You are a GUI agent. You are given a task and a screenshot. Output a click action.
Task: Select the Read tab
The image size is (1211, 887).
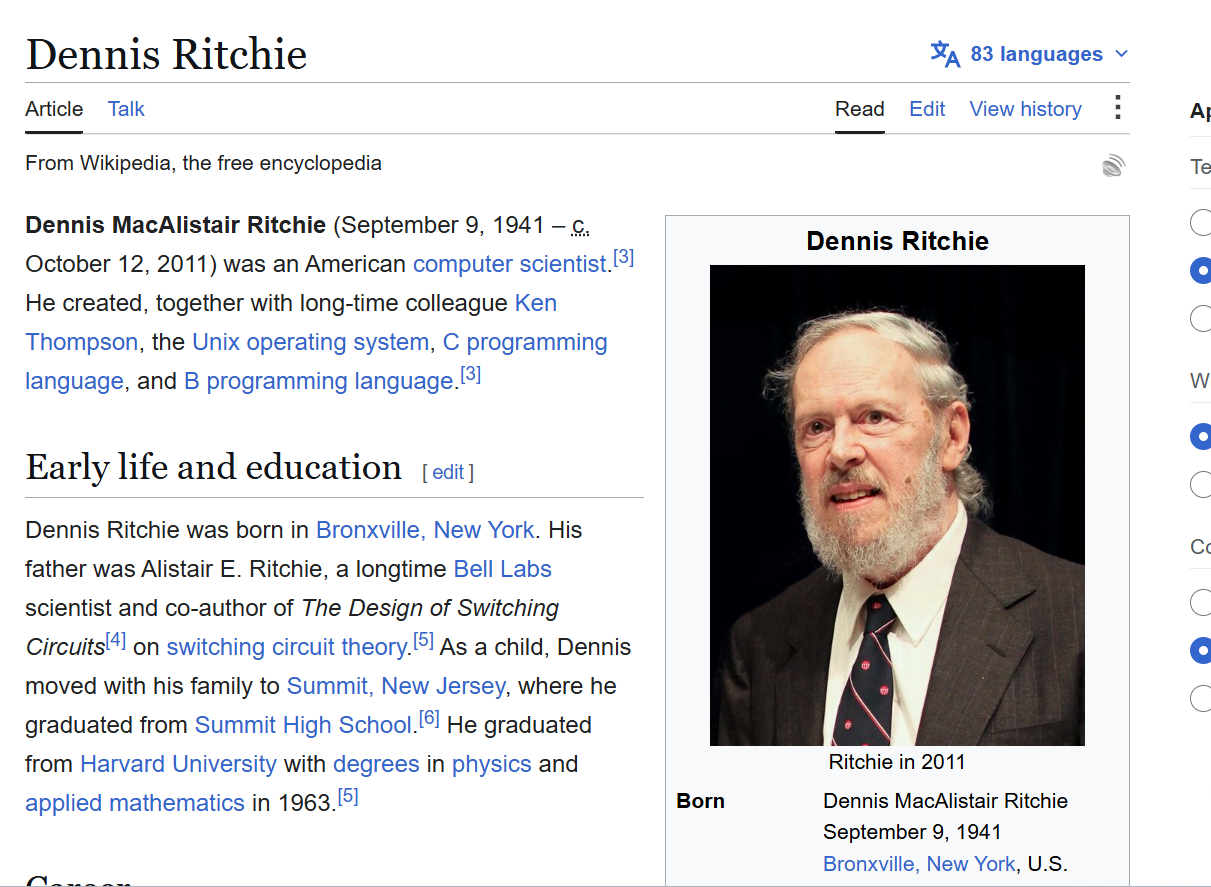(860, 109)
